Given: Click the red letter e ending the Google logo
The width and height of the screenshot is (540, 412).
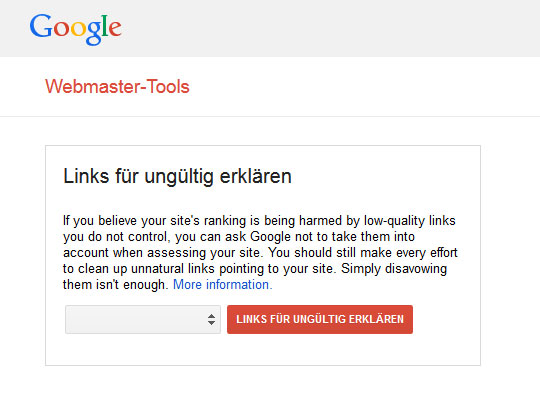Looking at the screenshot, I should [115, 29].
